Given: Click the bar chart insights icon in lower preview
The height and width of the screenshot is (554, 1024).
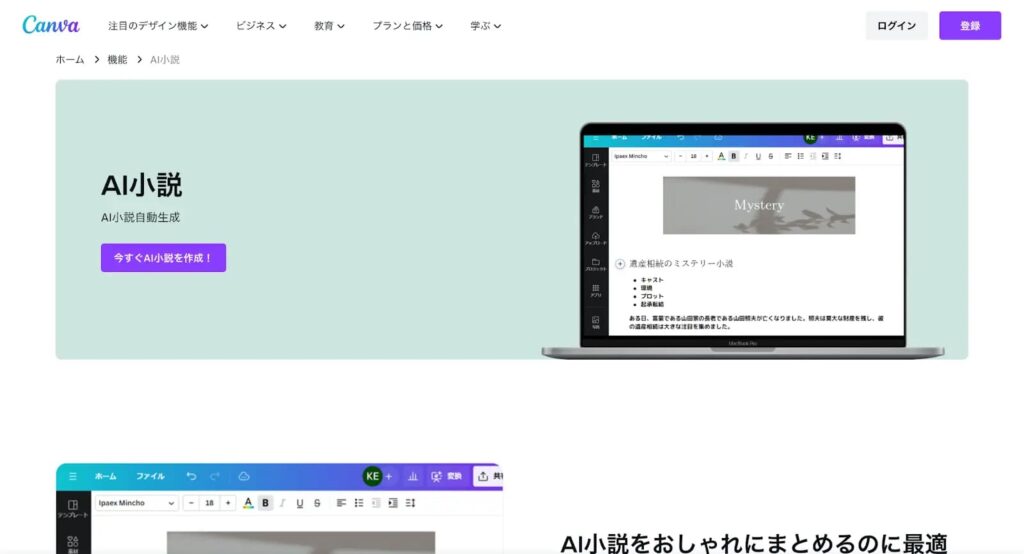Looking at the screenshot, I should click(413, 476).
